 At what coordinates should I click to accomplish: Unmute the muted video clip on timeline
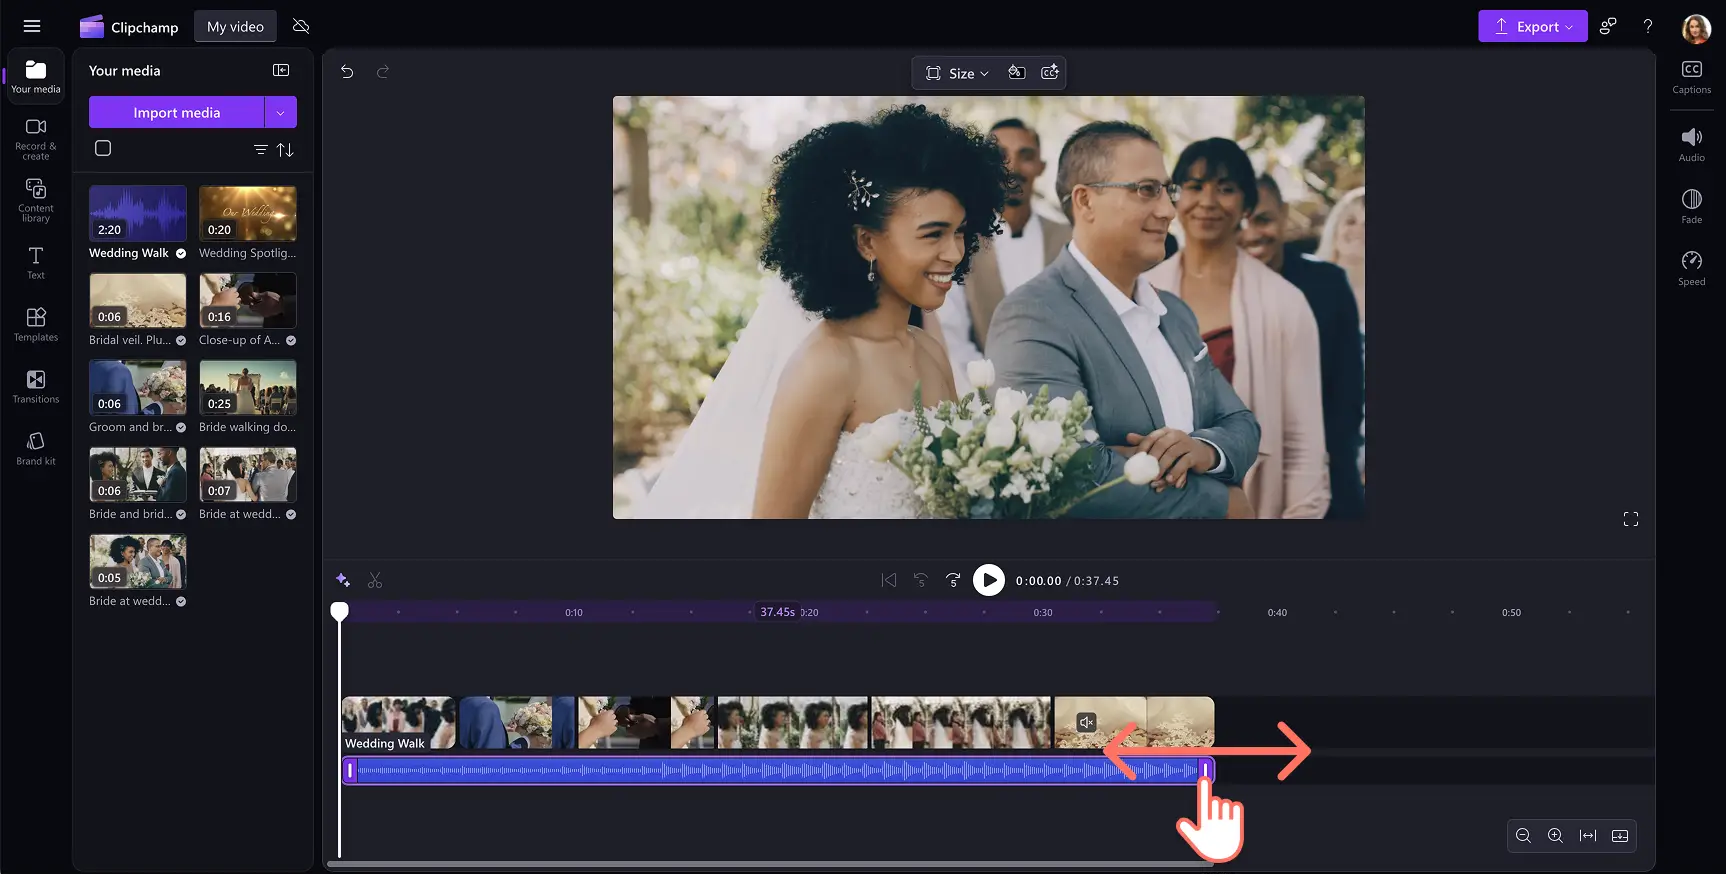tap(1086, 722)
